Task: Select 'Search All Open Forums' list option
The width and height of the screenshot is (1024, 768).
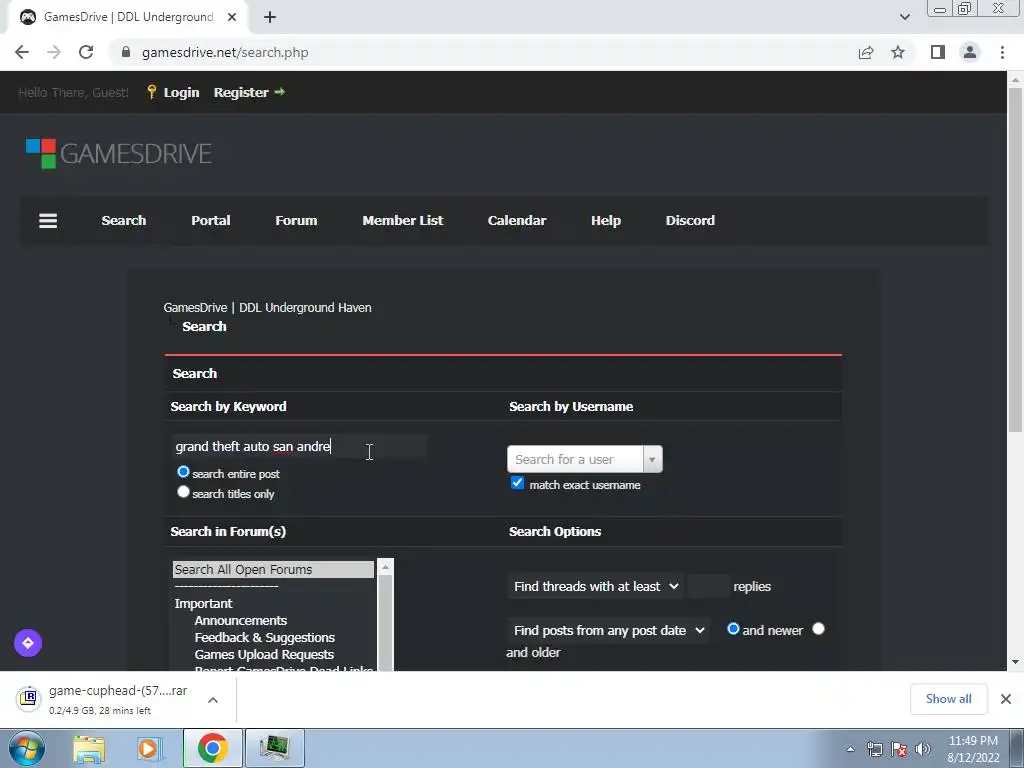Action: click(x=273, y=569)
